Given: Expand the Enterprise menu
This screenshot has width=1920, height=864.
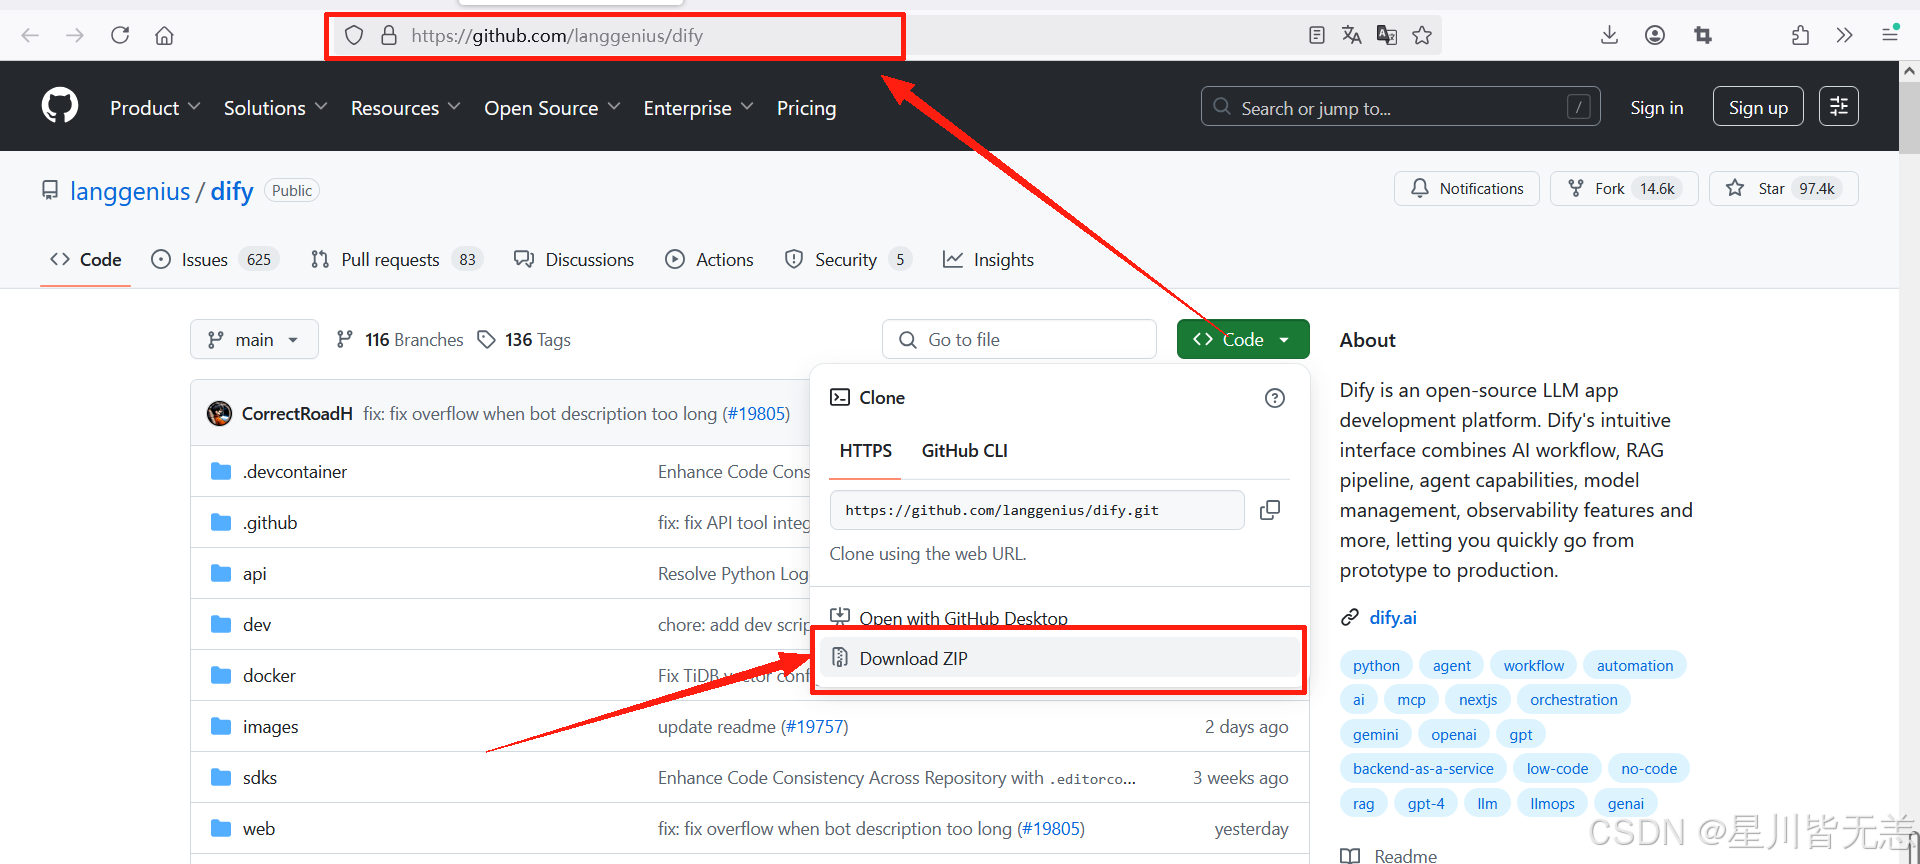Looking at the screenshot, I should pyautogui.click(x=698, y=107).
